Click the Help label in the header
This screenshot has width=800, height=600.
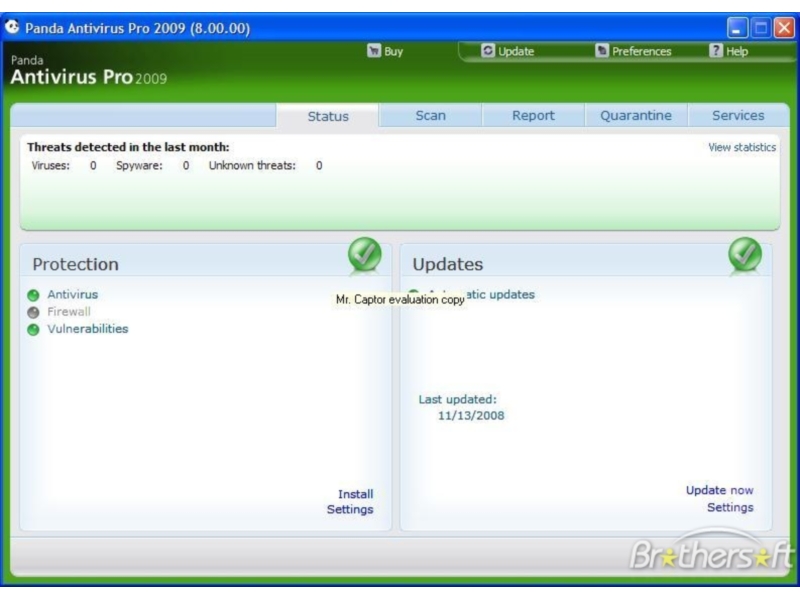[x=737, y=52]
